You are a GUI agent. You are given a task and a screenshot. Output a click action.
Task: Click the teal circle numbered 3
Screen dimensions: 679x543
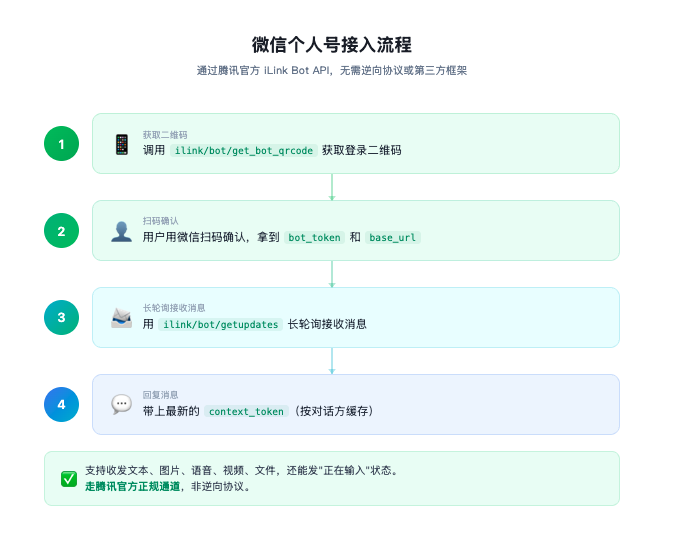61,318
